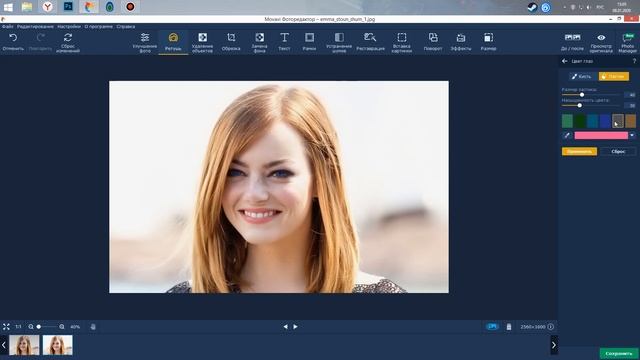Select the Текст text tool
Screen dimensions: 640x360
[284, 42]
